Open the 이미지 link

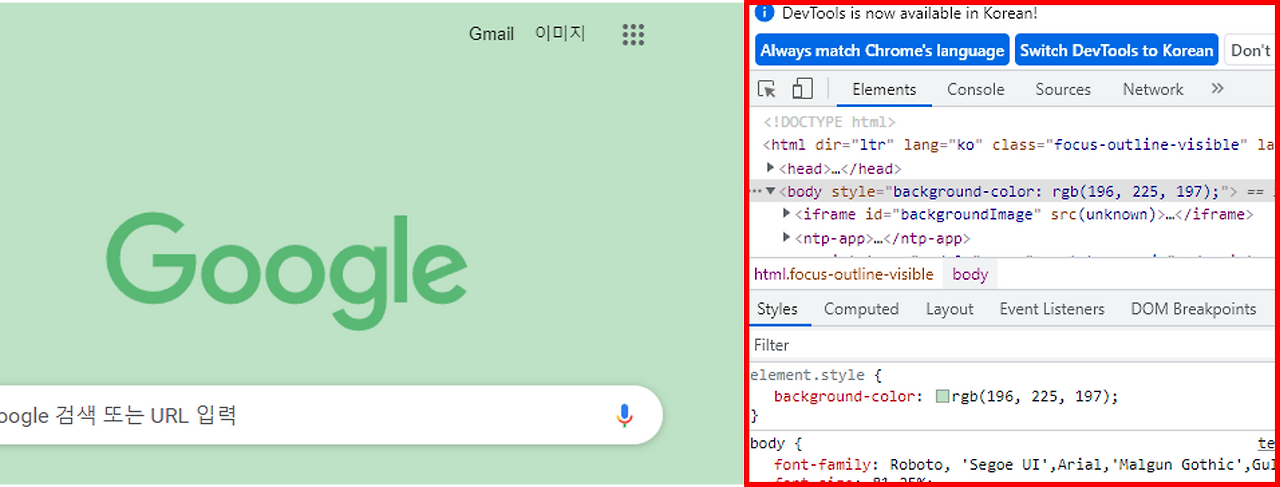[560, 34]
